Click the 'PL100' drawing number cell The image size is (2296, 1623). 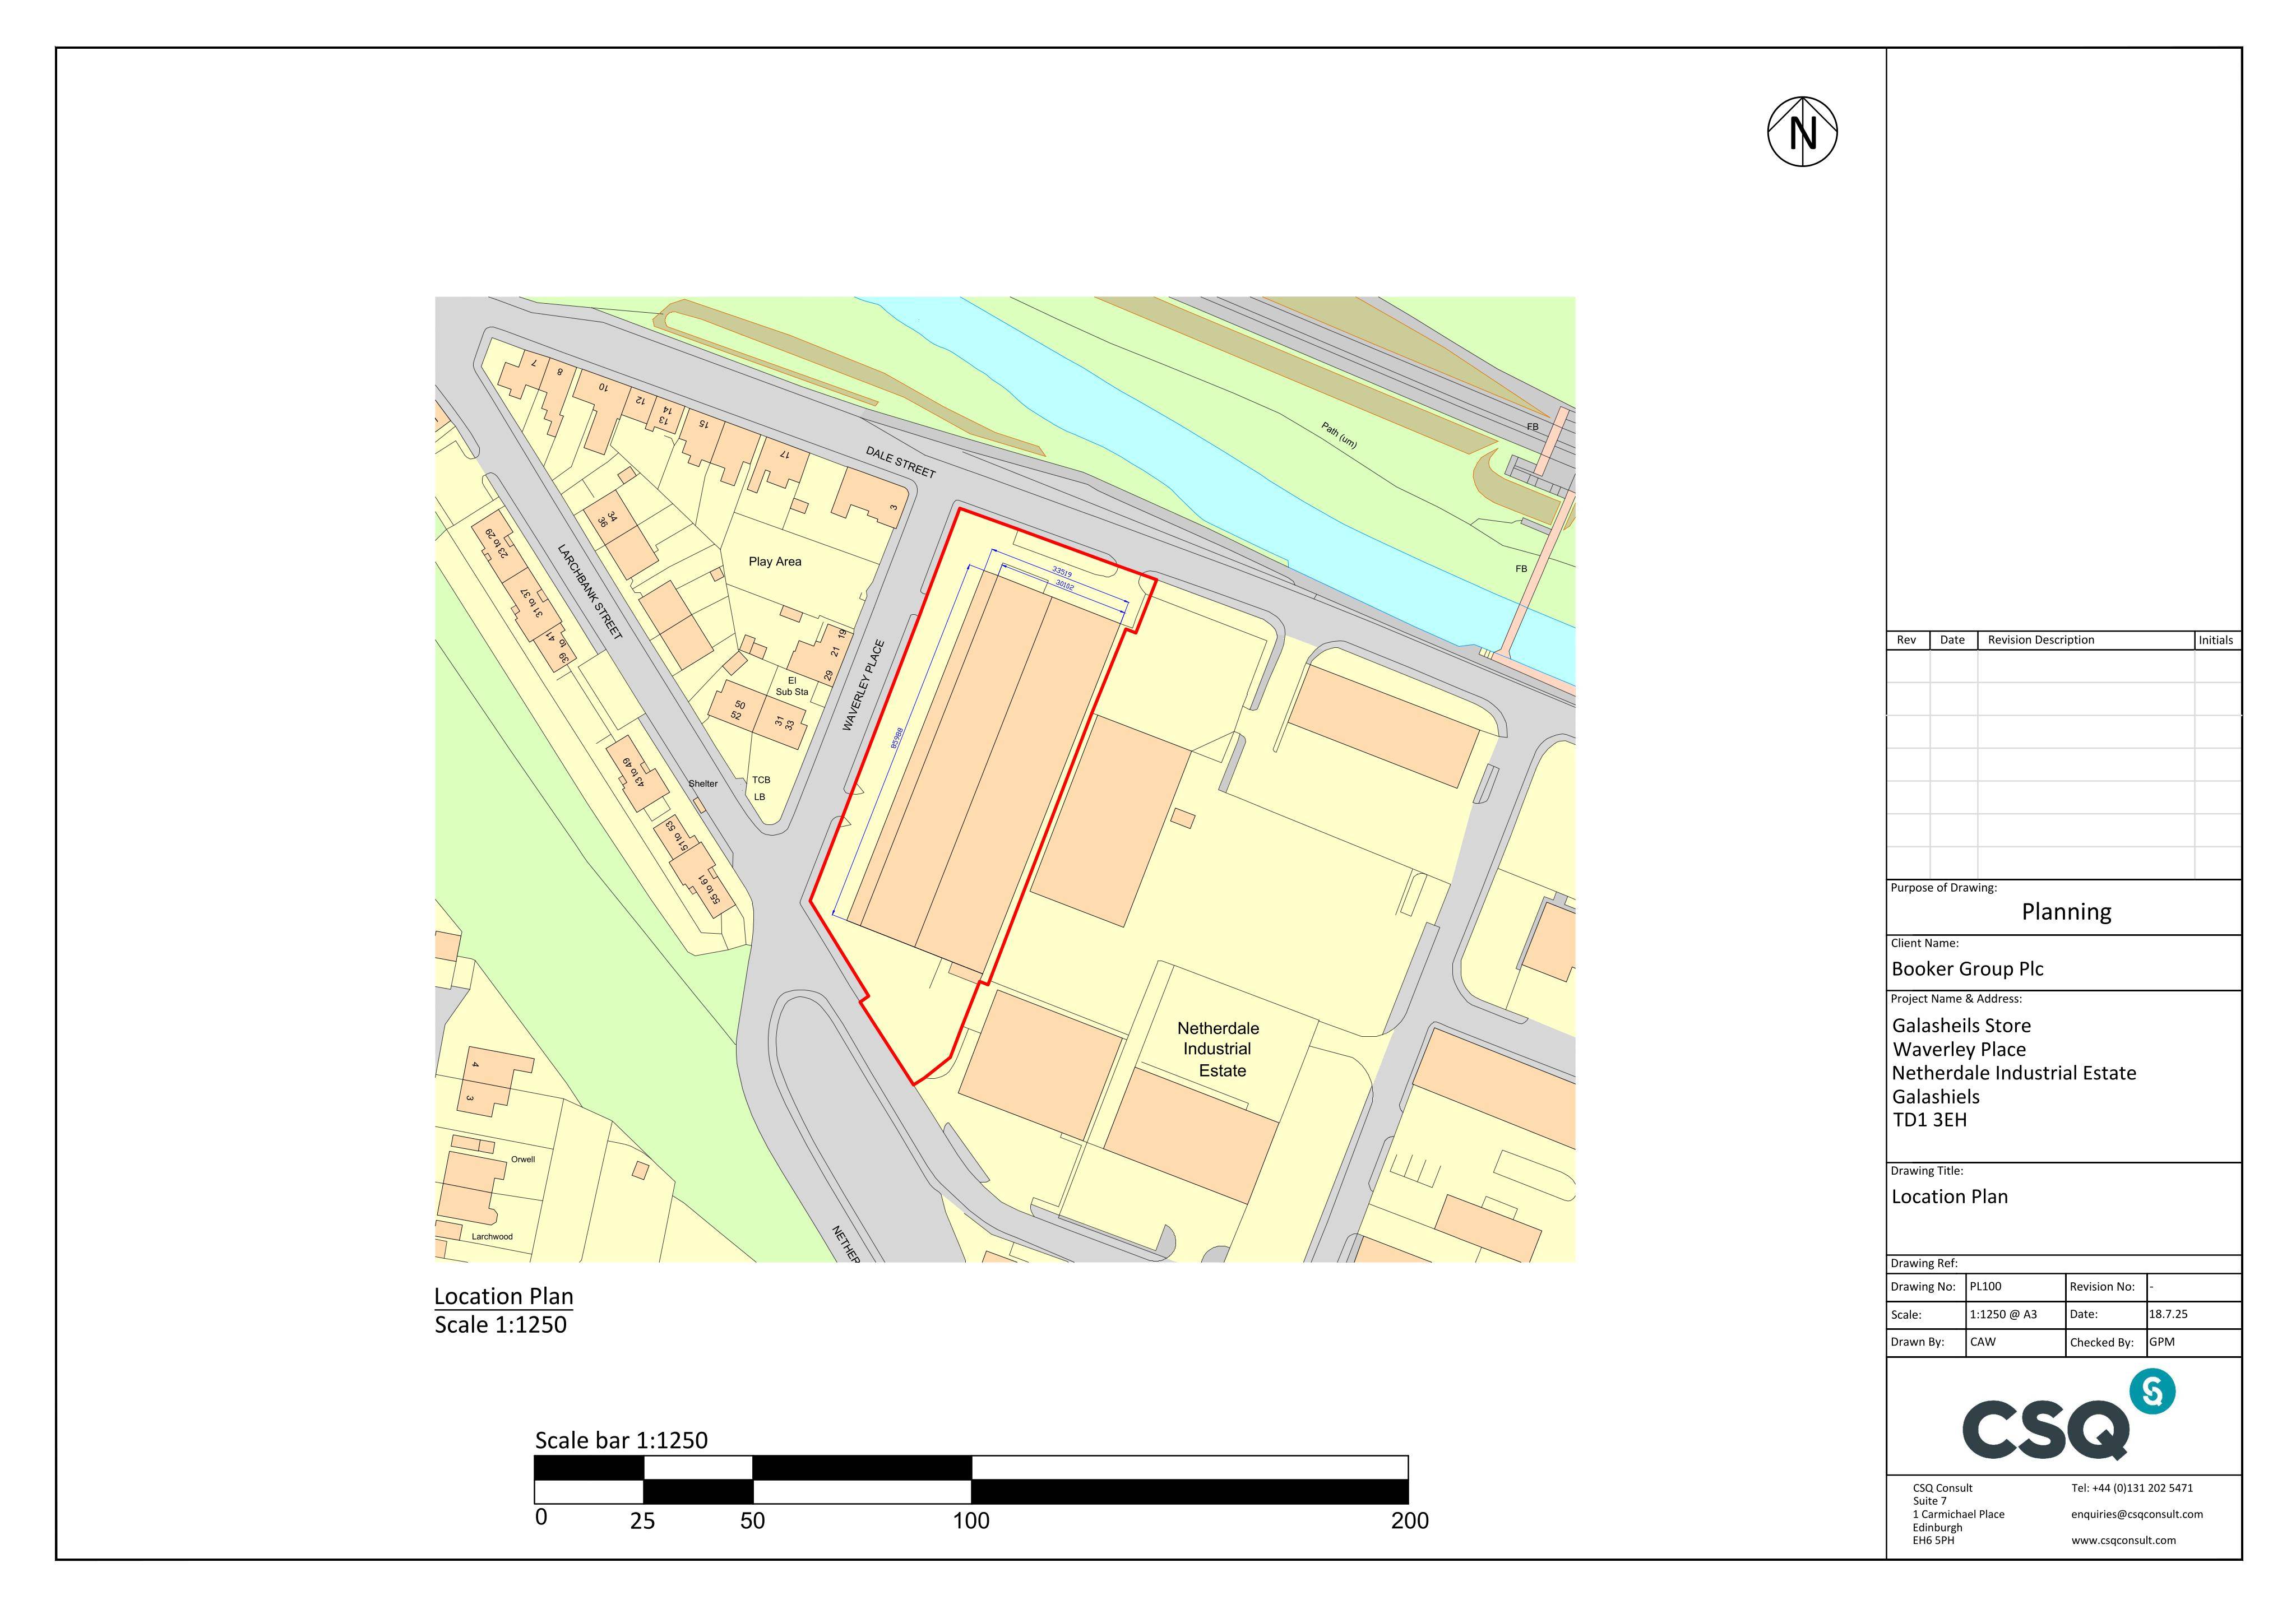(2016, 1287)
